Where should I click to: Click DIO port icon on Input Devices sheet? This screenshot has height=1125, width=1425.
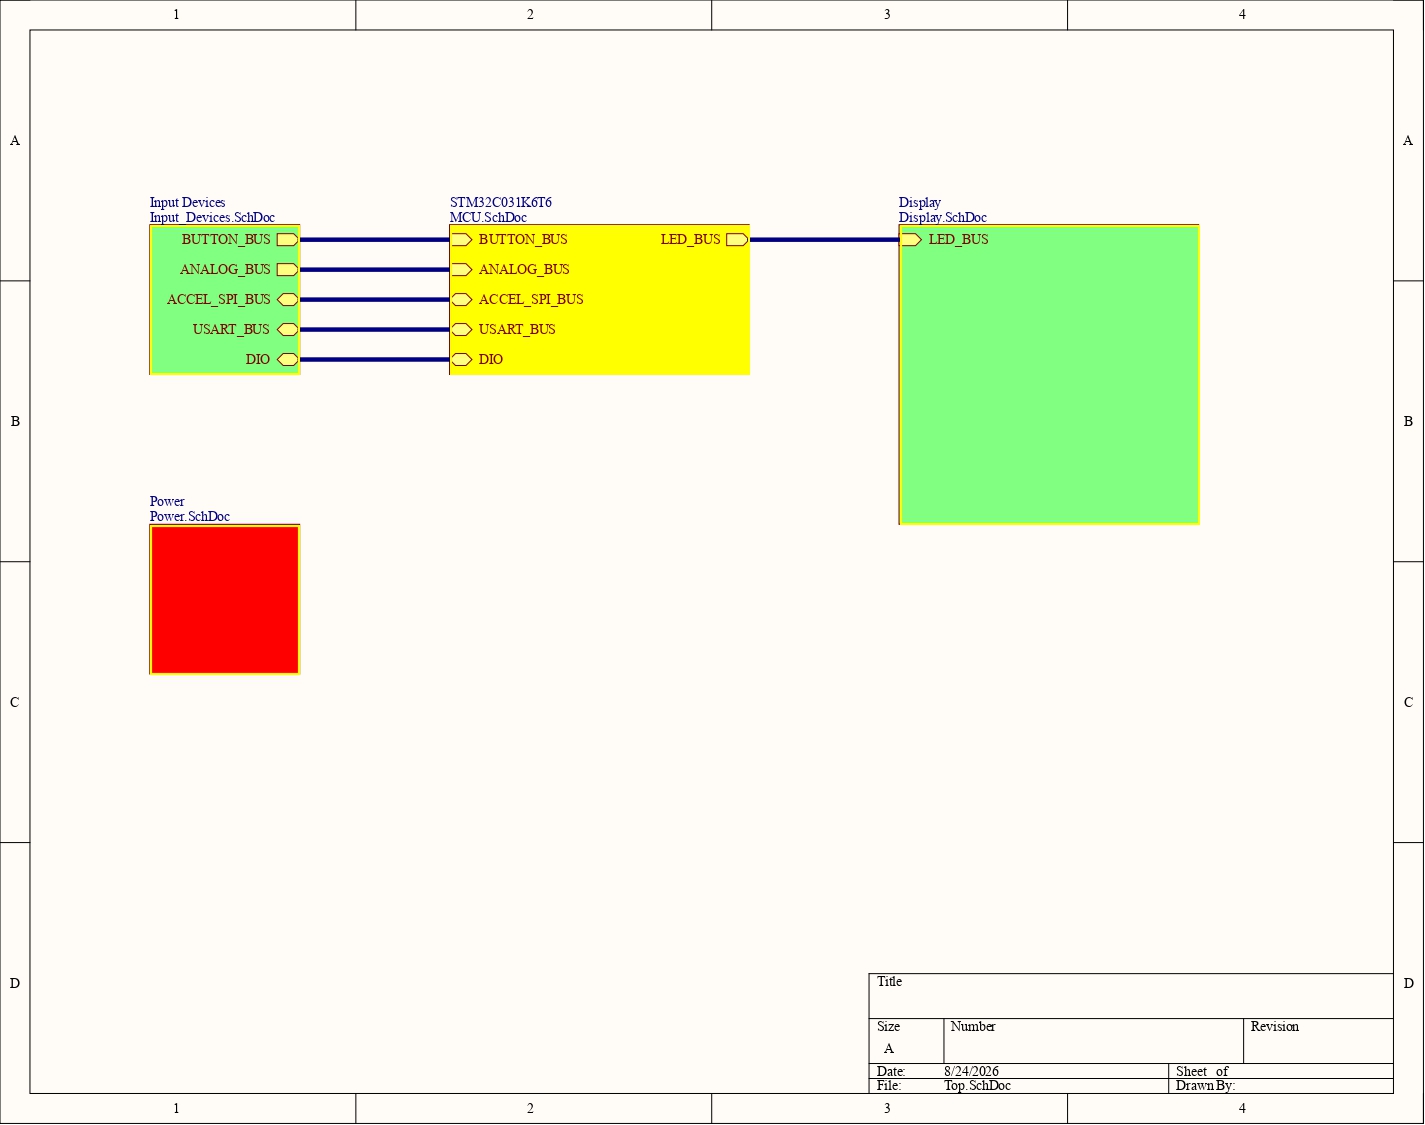[x=287, y=360]
